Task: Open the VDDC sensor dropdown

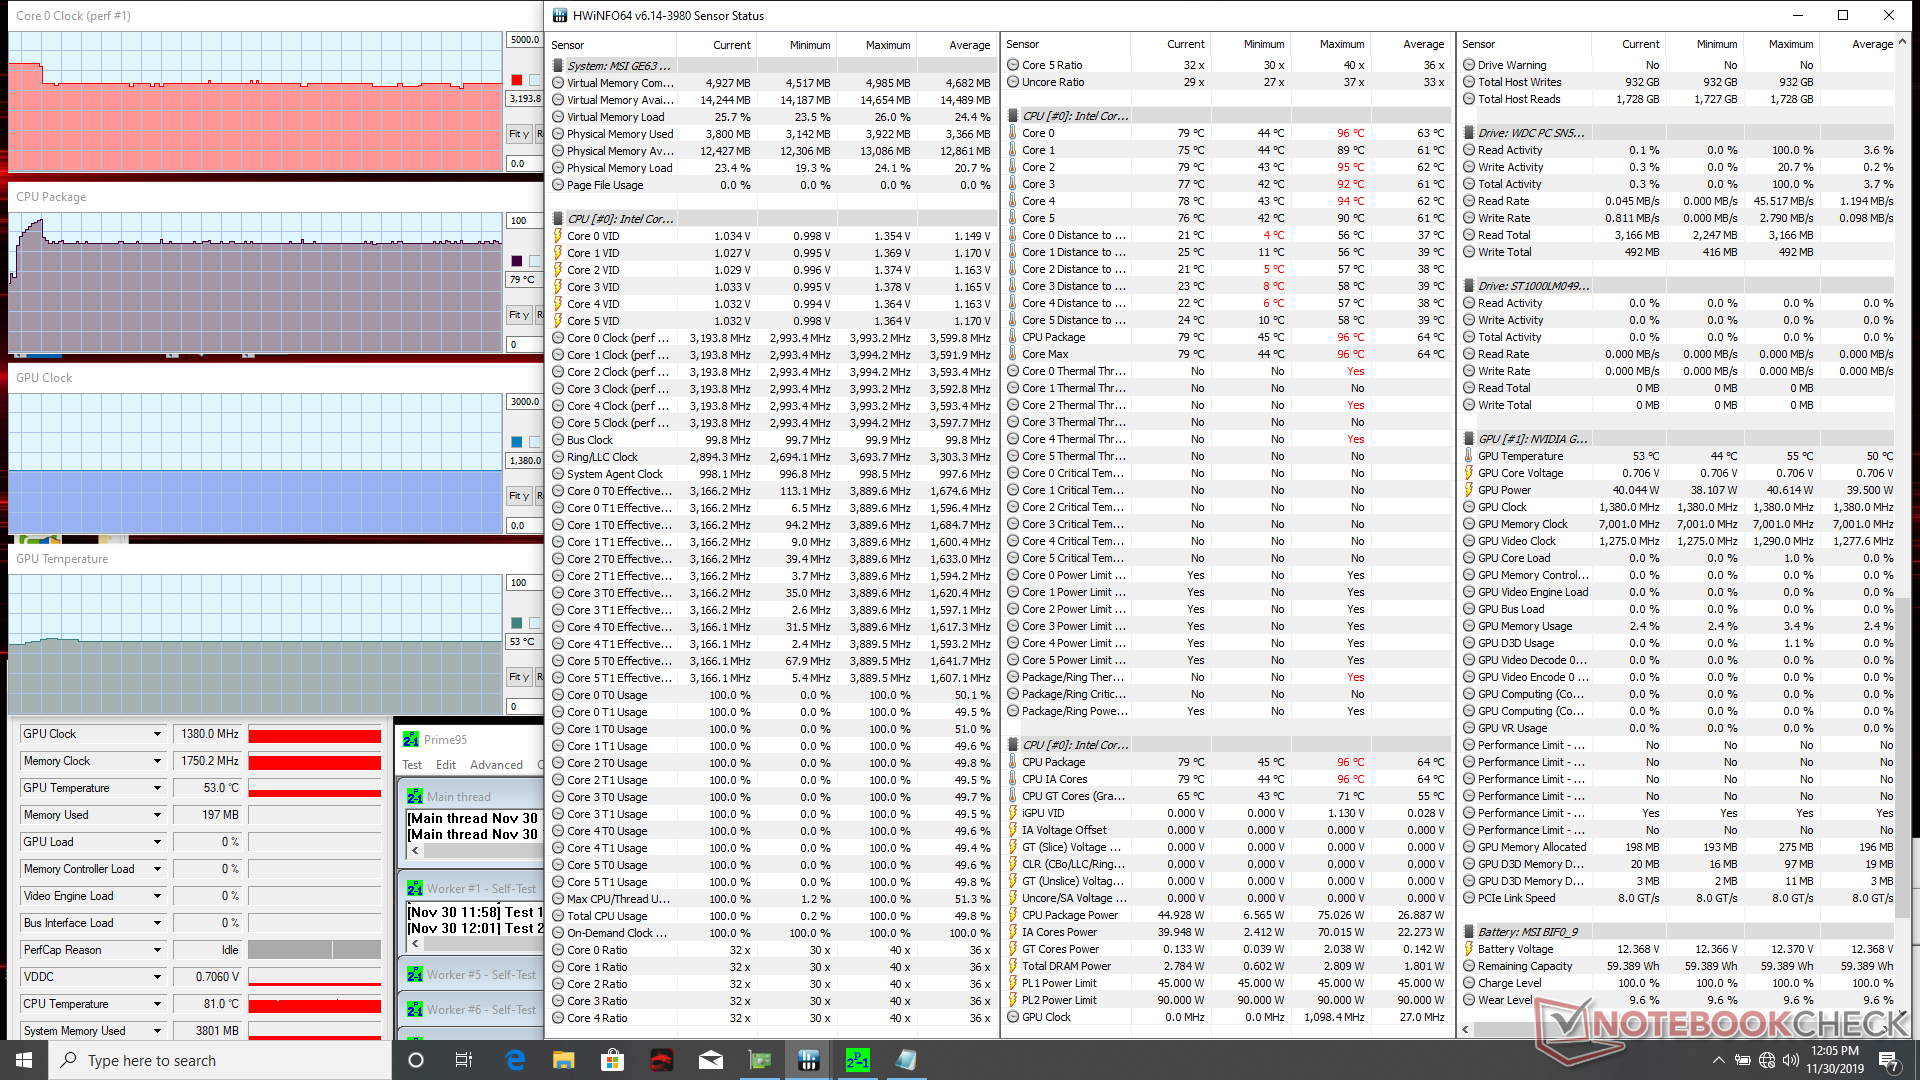Action: [x=157, y=977]
